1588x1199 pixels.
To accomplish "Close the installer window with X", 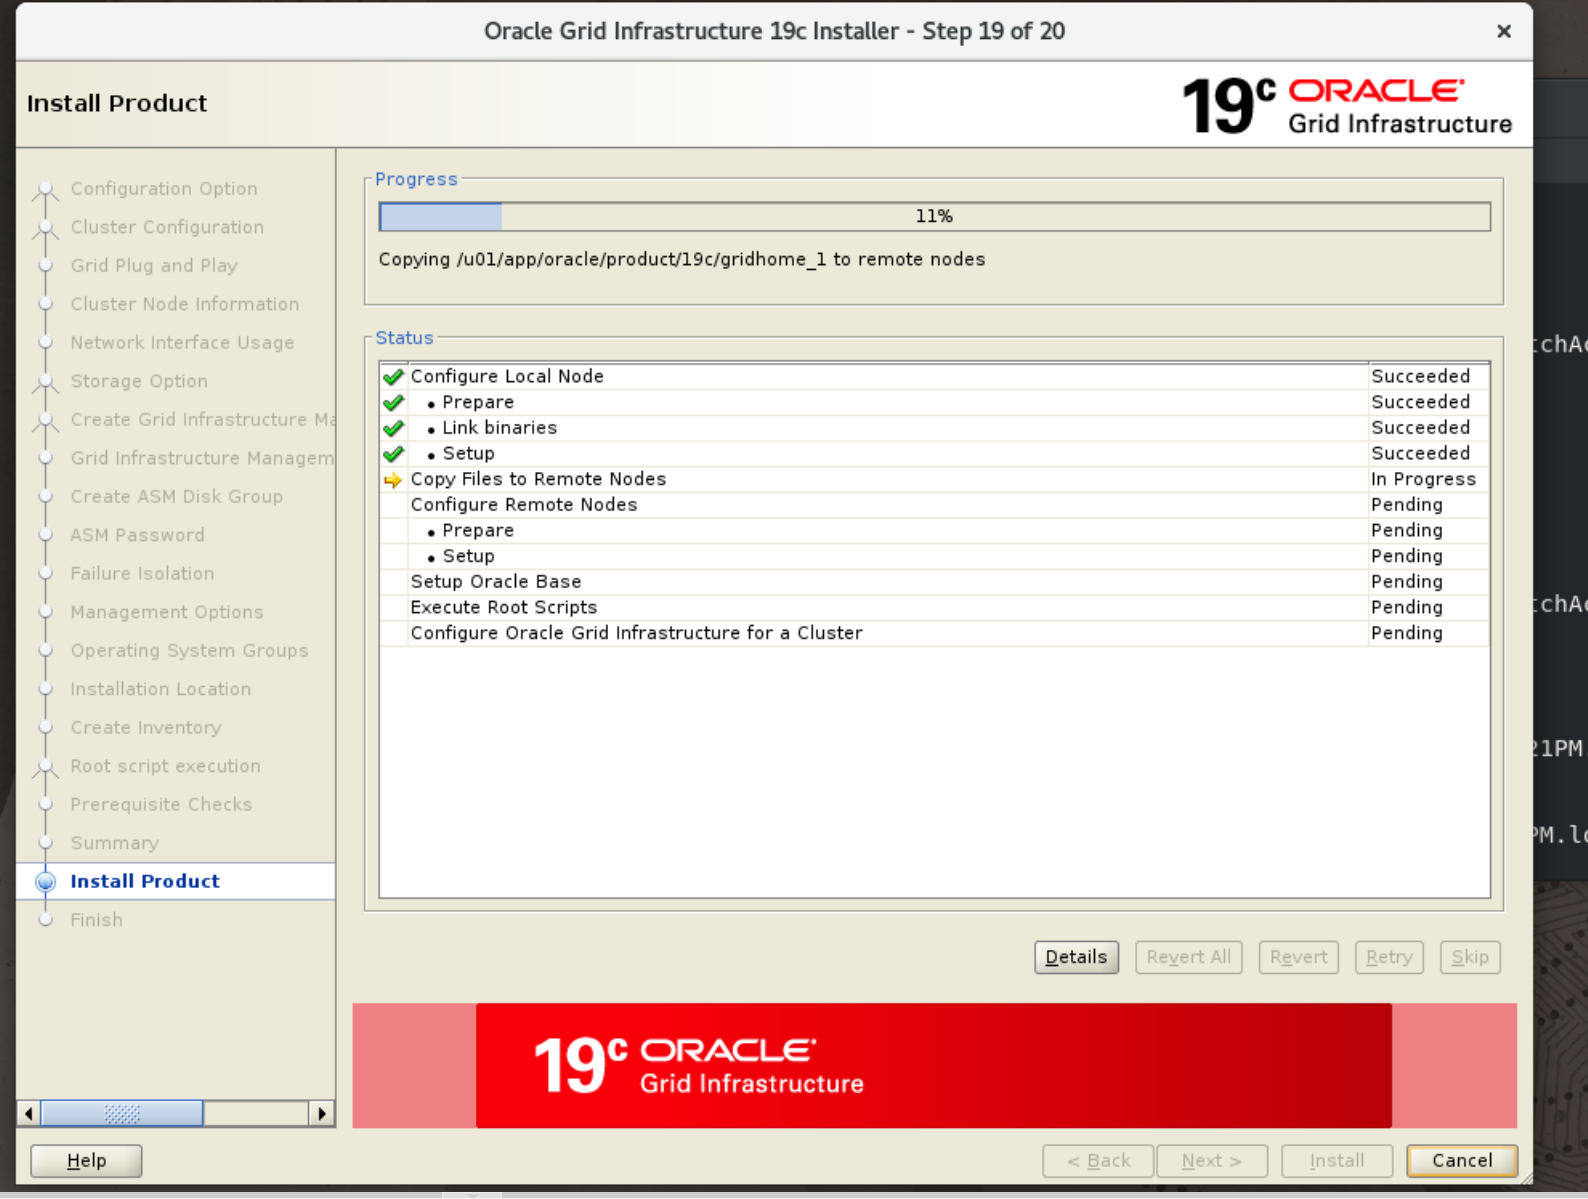I will point(1503,32).
